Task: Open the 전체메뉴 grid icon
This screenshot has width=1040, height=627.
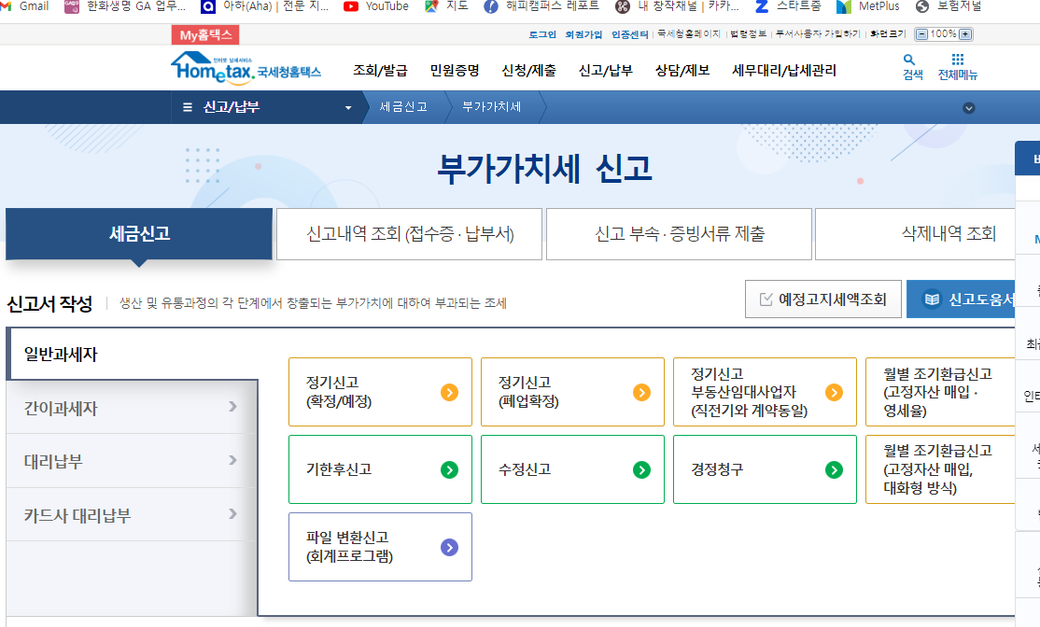Action: tap(957, 66)
